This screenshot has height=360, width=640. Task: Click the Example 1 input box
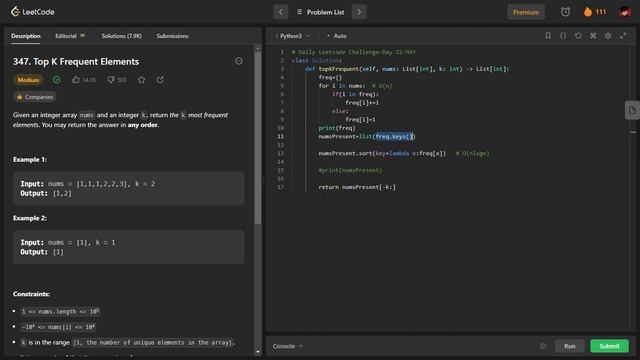pos(129,189)
